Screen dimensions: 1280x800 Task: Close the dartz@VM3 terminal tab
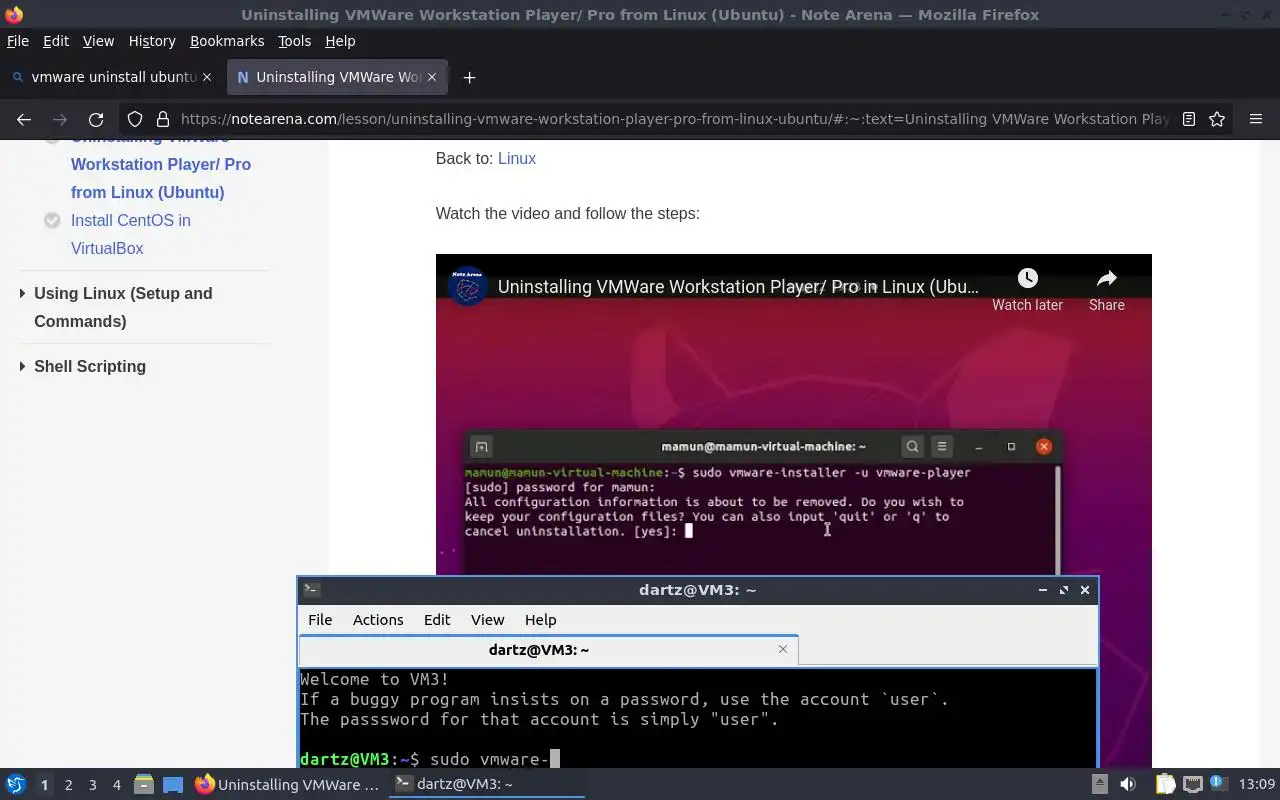point(783,649)
